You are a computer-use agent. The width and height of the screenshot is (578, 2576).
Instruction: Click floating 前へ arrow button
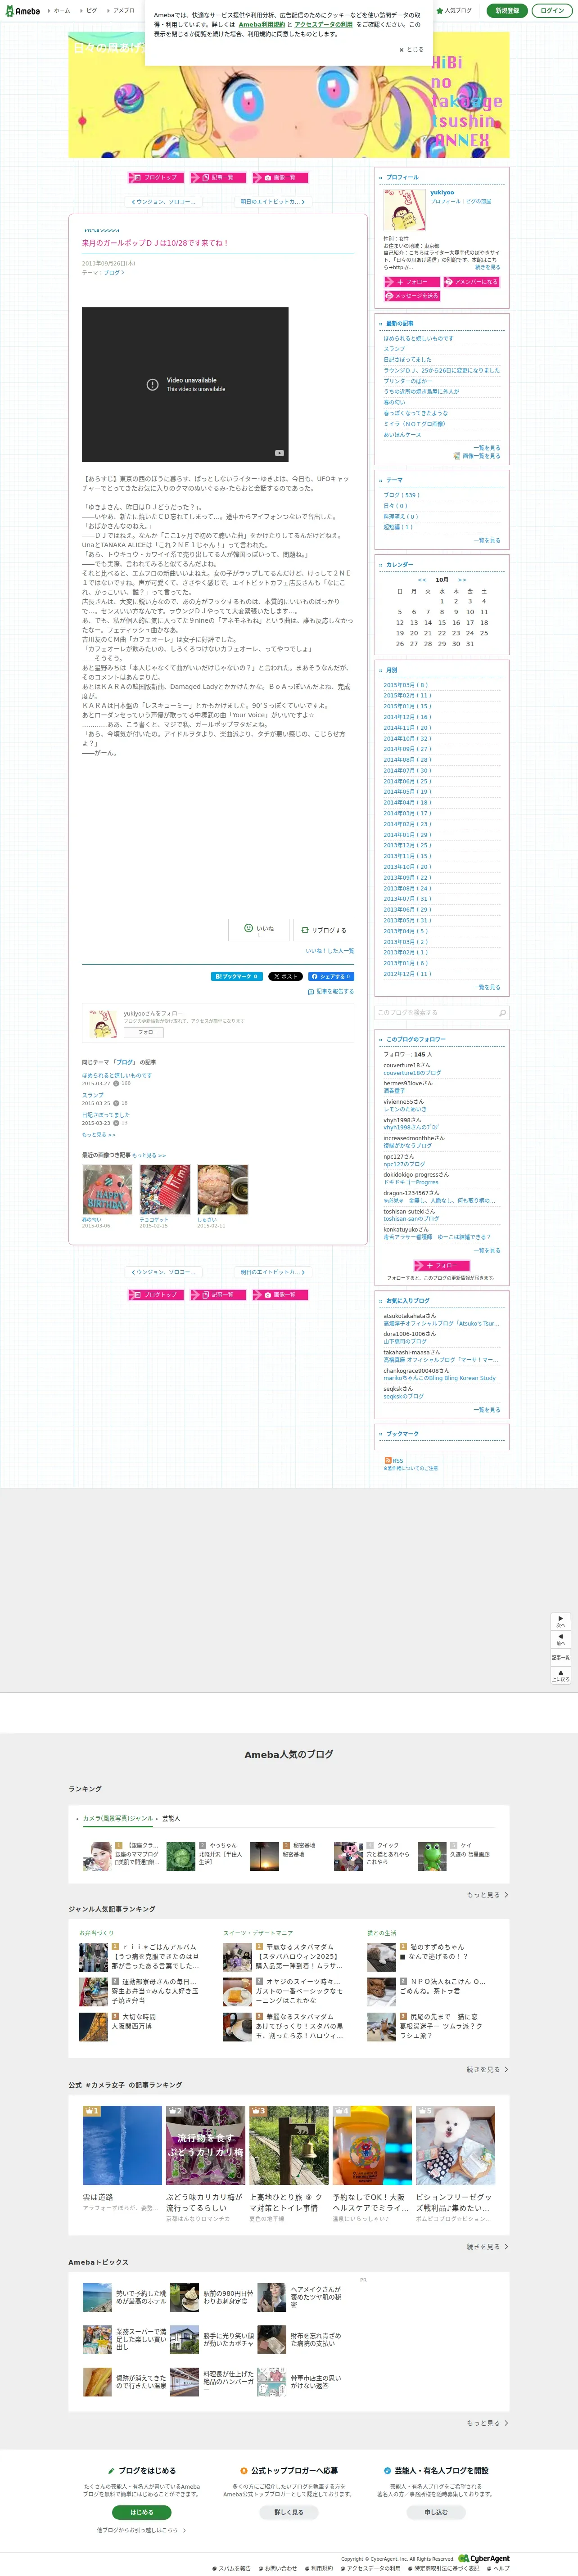[x=561, y=1640]
